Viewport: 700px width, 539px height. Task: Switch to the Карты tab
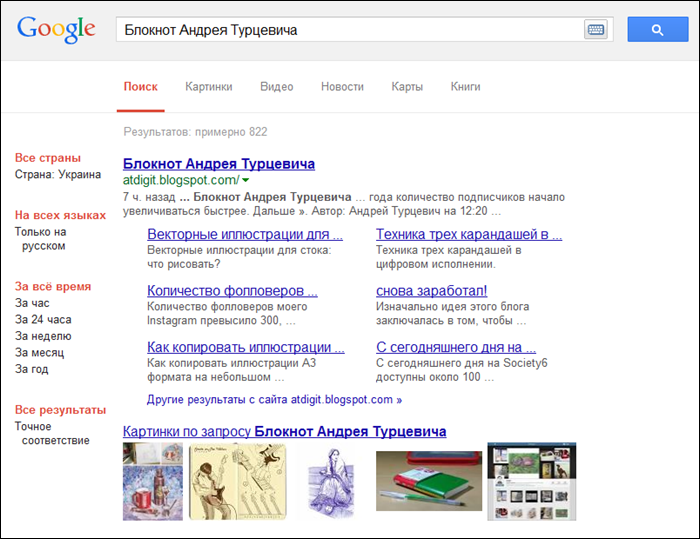coord(407,87)
